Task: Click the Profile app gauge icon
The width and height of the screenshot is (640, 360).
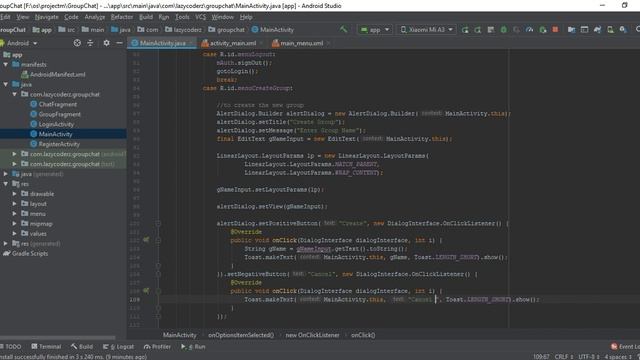Action: click(x=529, y=29)
